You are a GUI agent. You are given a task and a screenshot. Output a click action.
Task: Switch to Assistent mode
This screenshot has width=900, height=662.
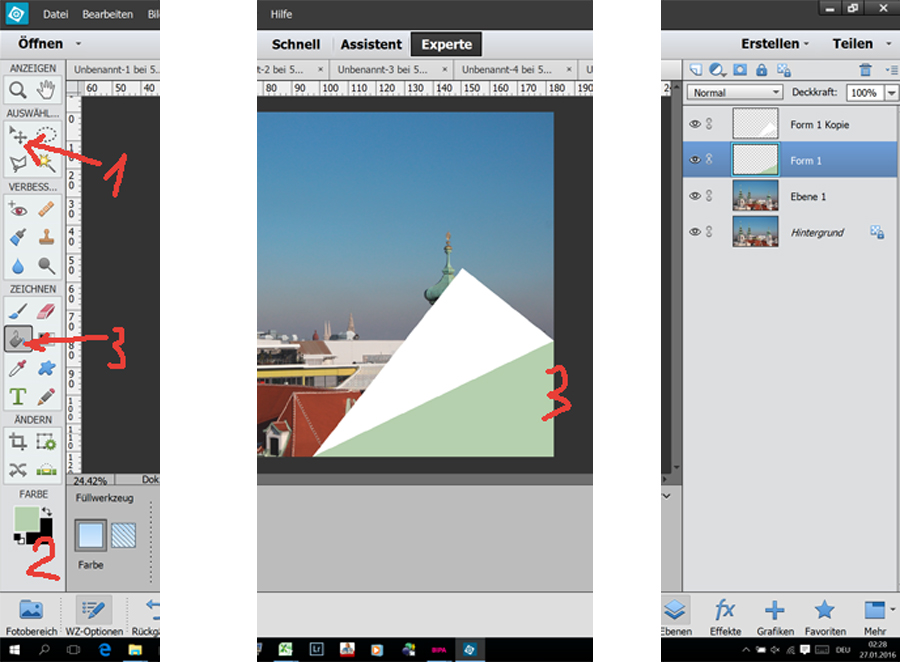(x=371, y=44)
